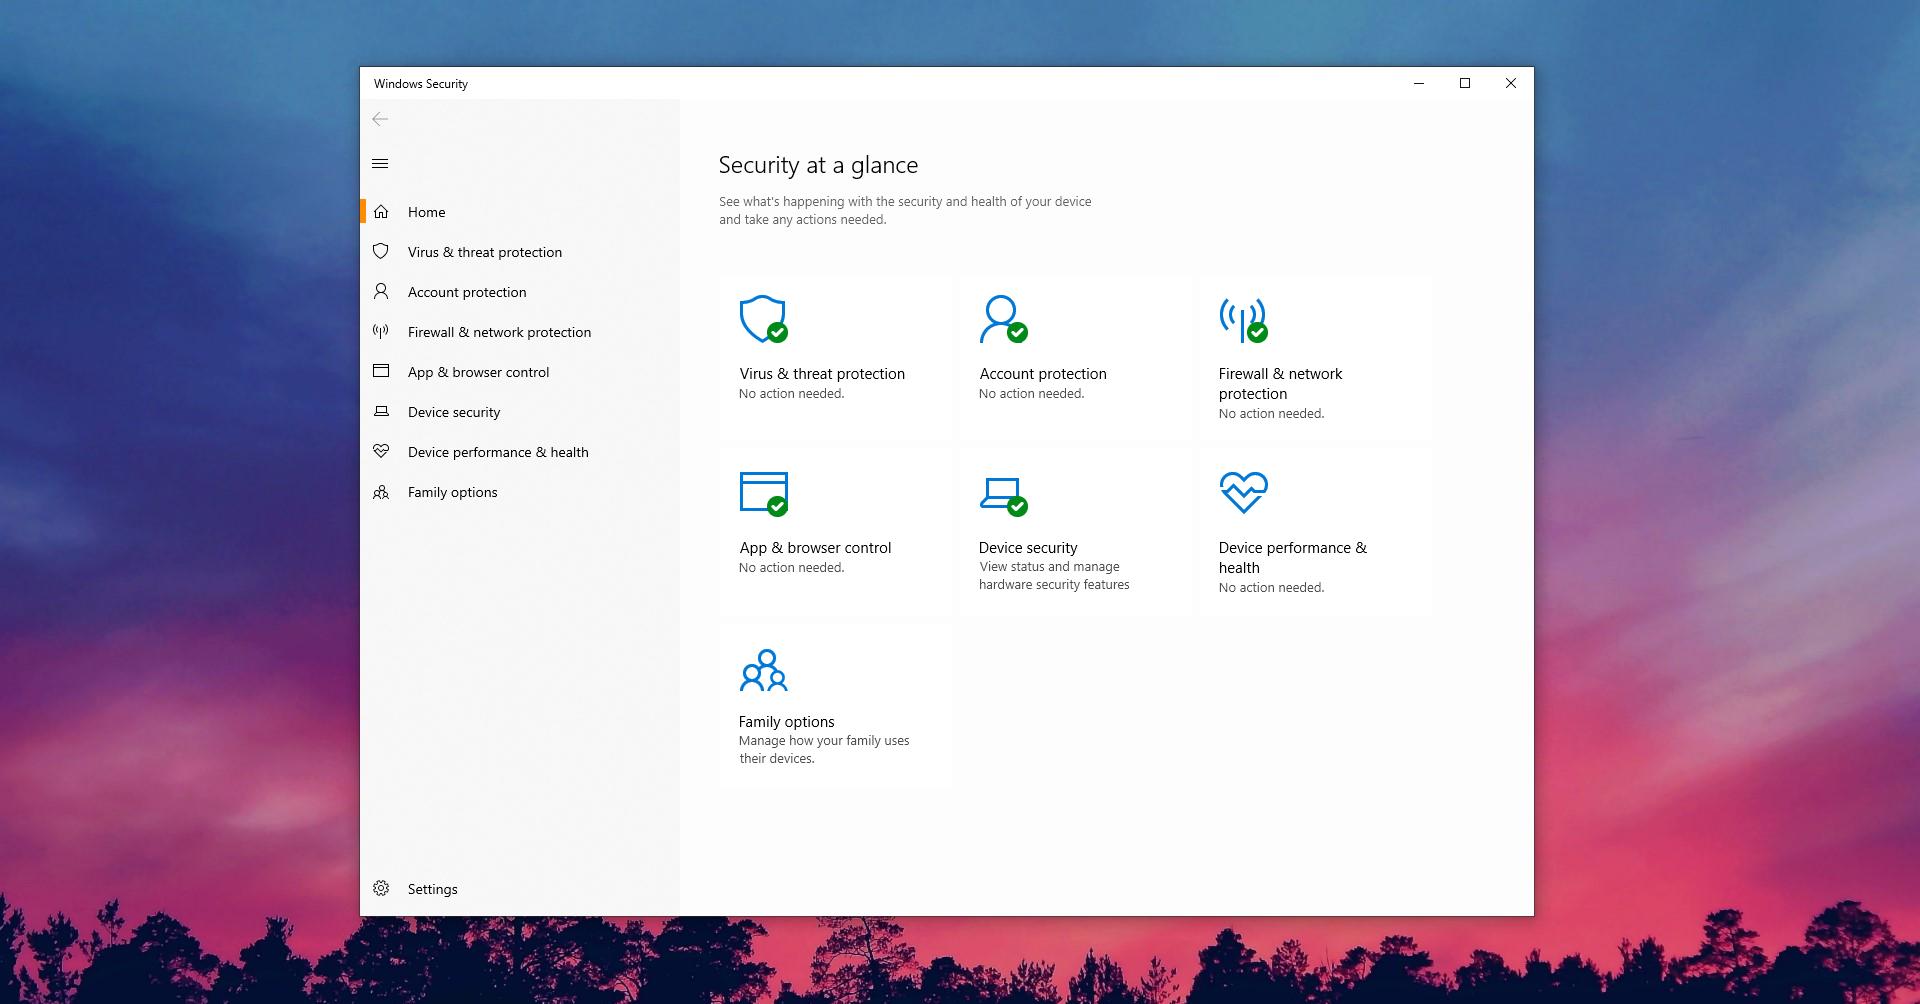Open the Firewall & network protection tile title
Screen dimensions: 1920x1004
1281,384
